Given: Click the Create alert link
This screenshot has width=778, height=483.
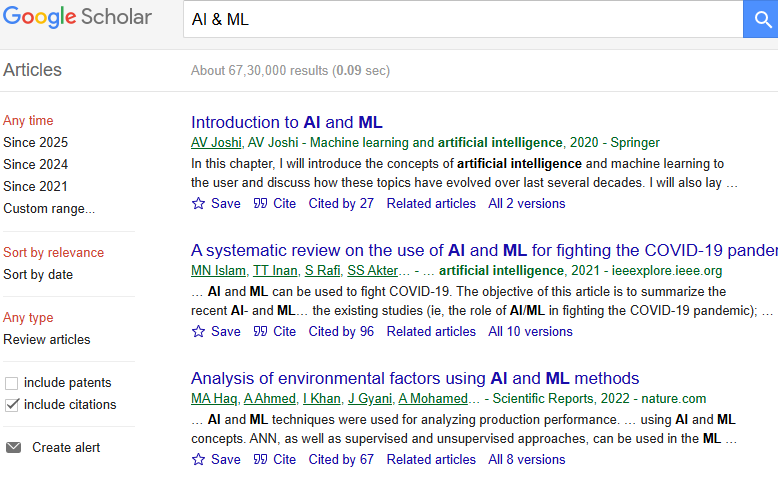Looking at the screenshot, I should click(x=66, y=447).
